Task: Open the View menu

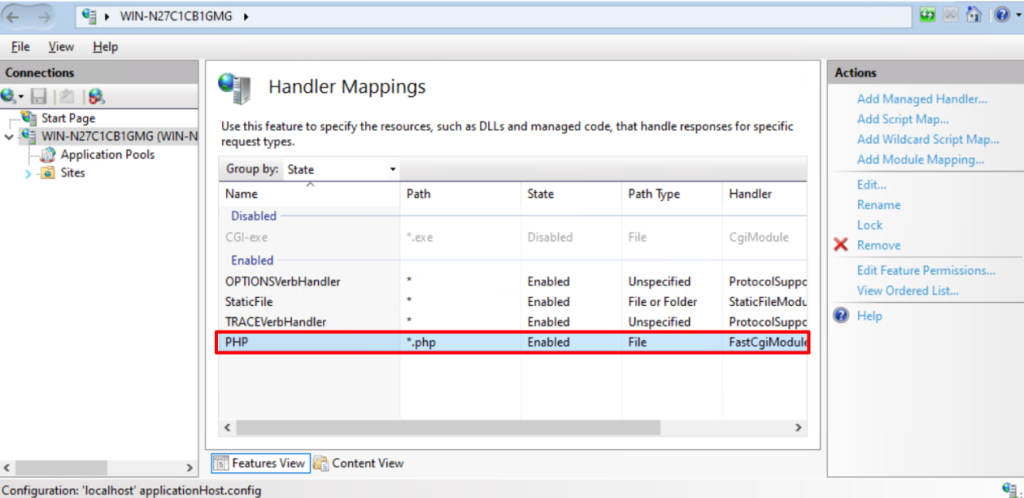Action: coord(61,46)
